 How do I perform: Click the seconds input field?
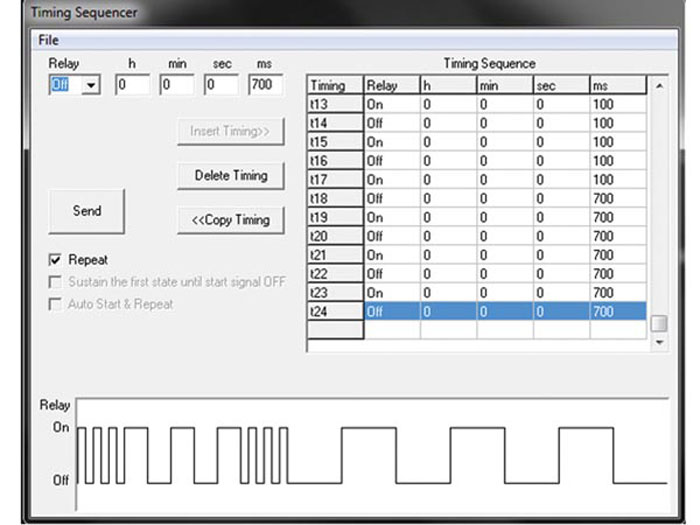click(x=221, y=86)
